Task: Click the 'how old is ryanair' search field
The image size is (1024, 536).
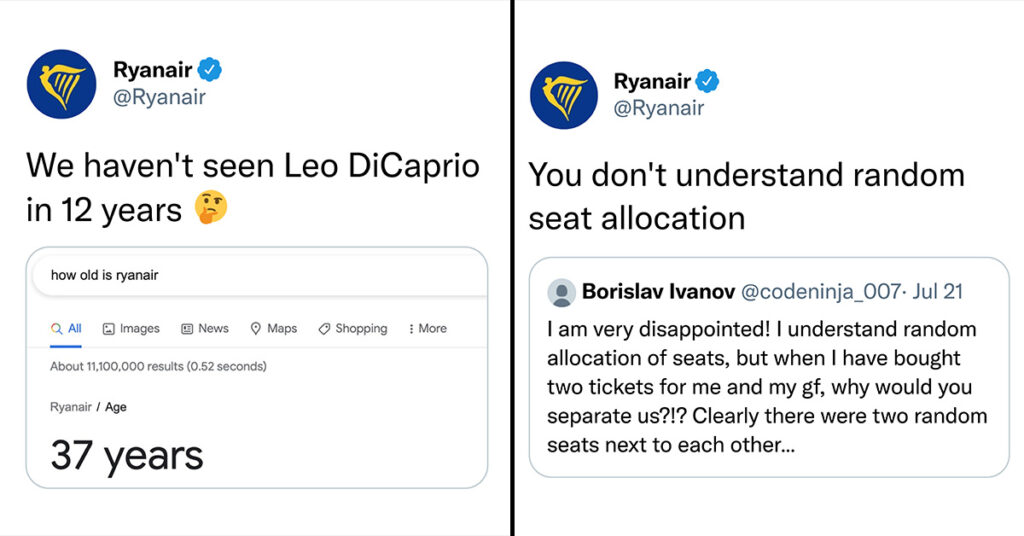Action: click(x=260, y=275)
